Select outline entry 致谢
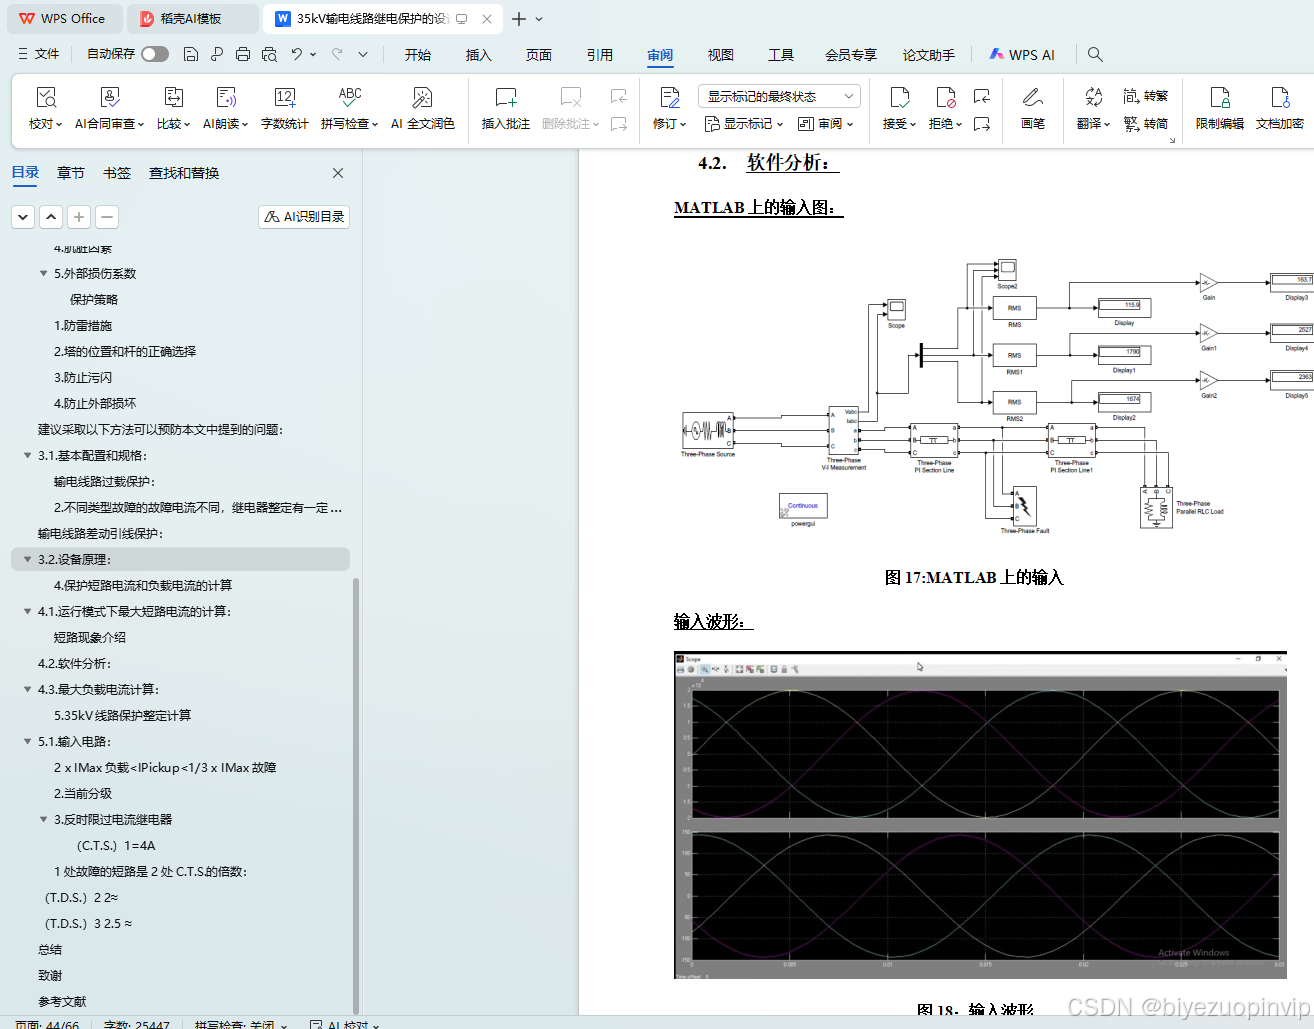 pyautogui.click(x=50, y=975)
